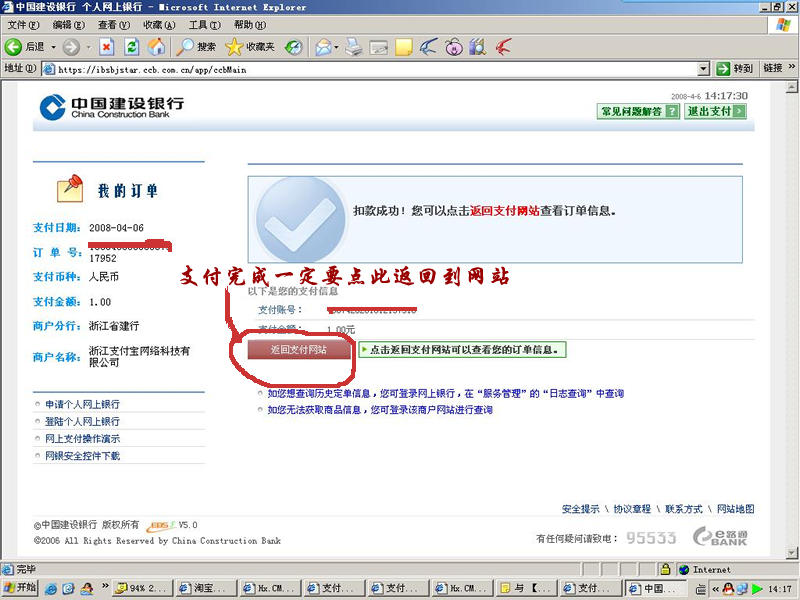Click red 返回支付网站 link in success message
Screen dimensions: 800x600
tap(505, 211)
